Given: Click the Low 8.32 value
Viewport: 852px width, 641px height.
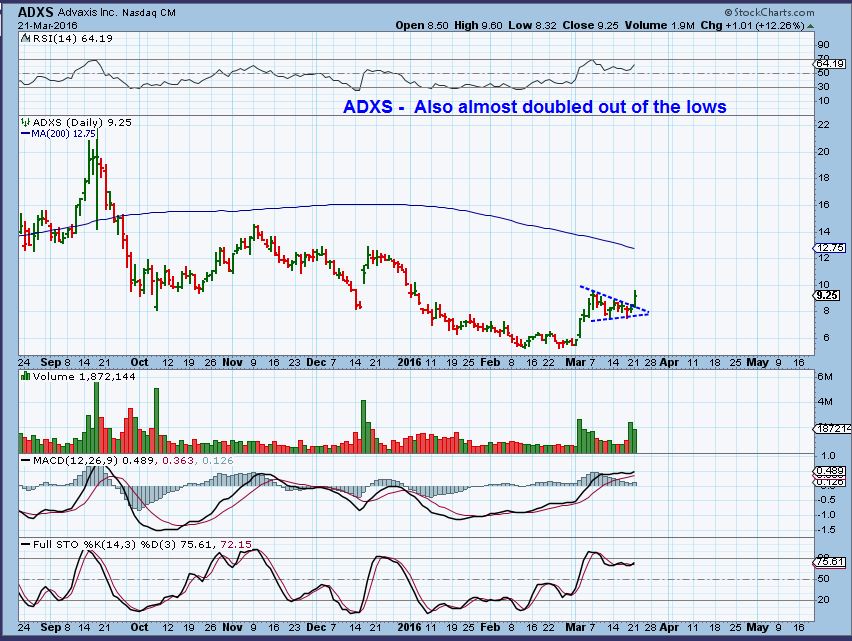Looking at the screenshot, I should click(x=532, y=25).
